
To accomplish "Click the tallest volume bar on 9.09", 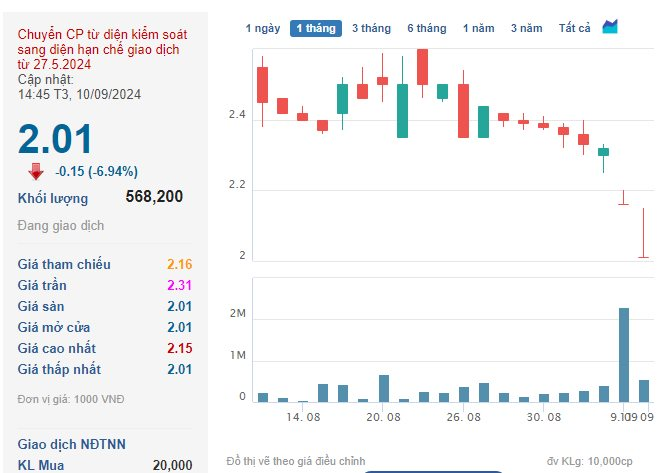I will tap(624, 355).
